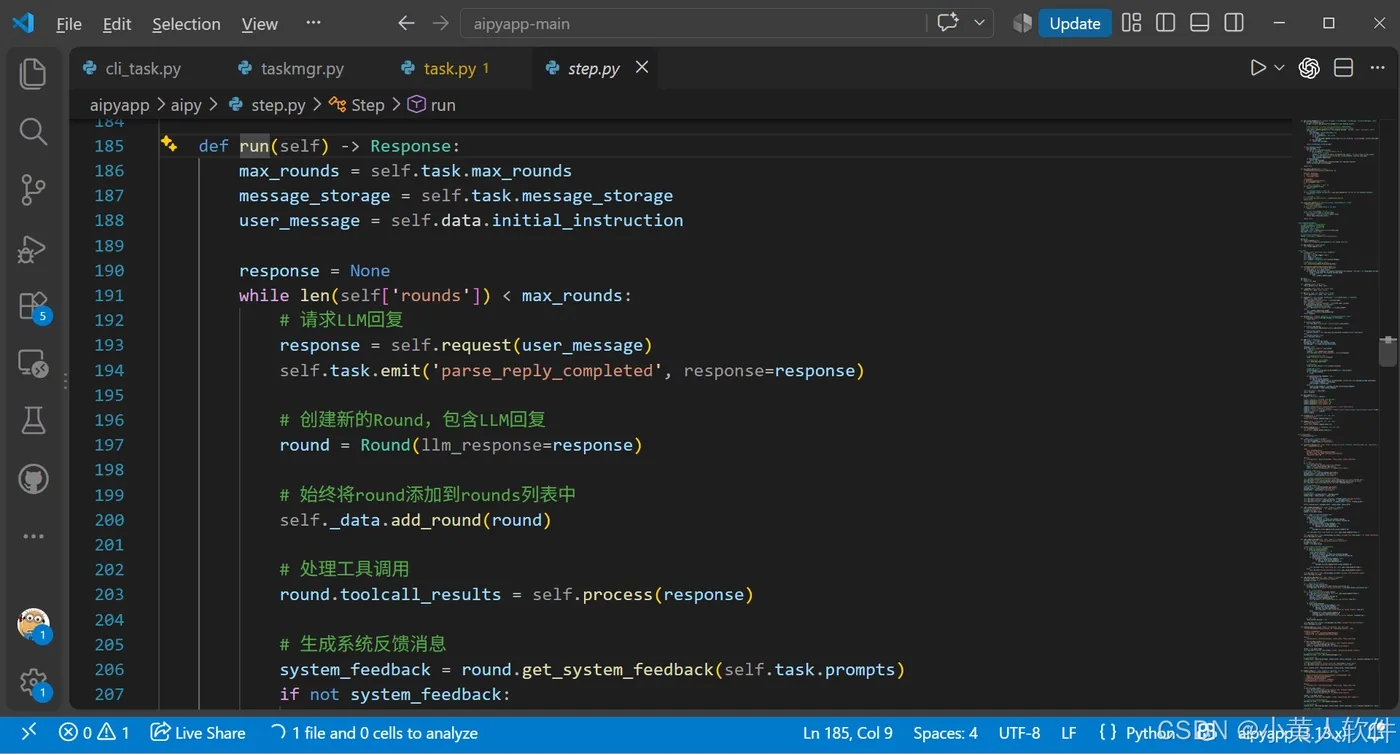
Task: Open the Chat icon in the title bar
Action: 948,23
